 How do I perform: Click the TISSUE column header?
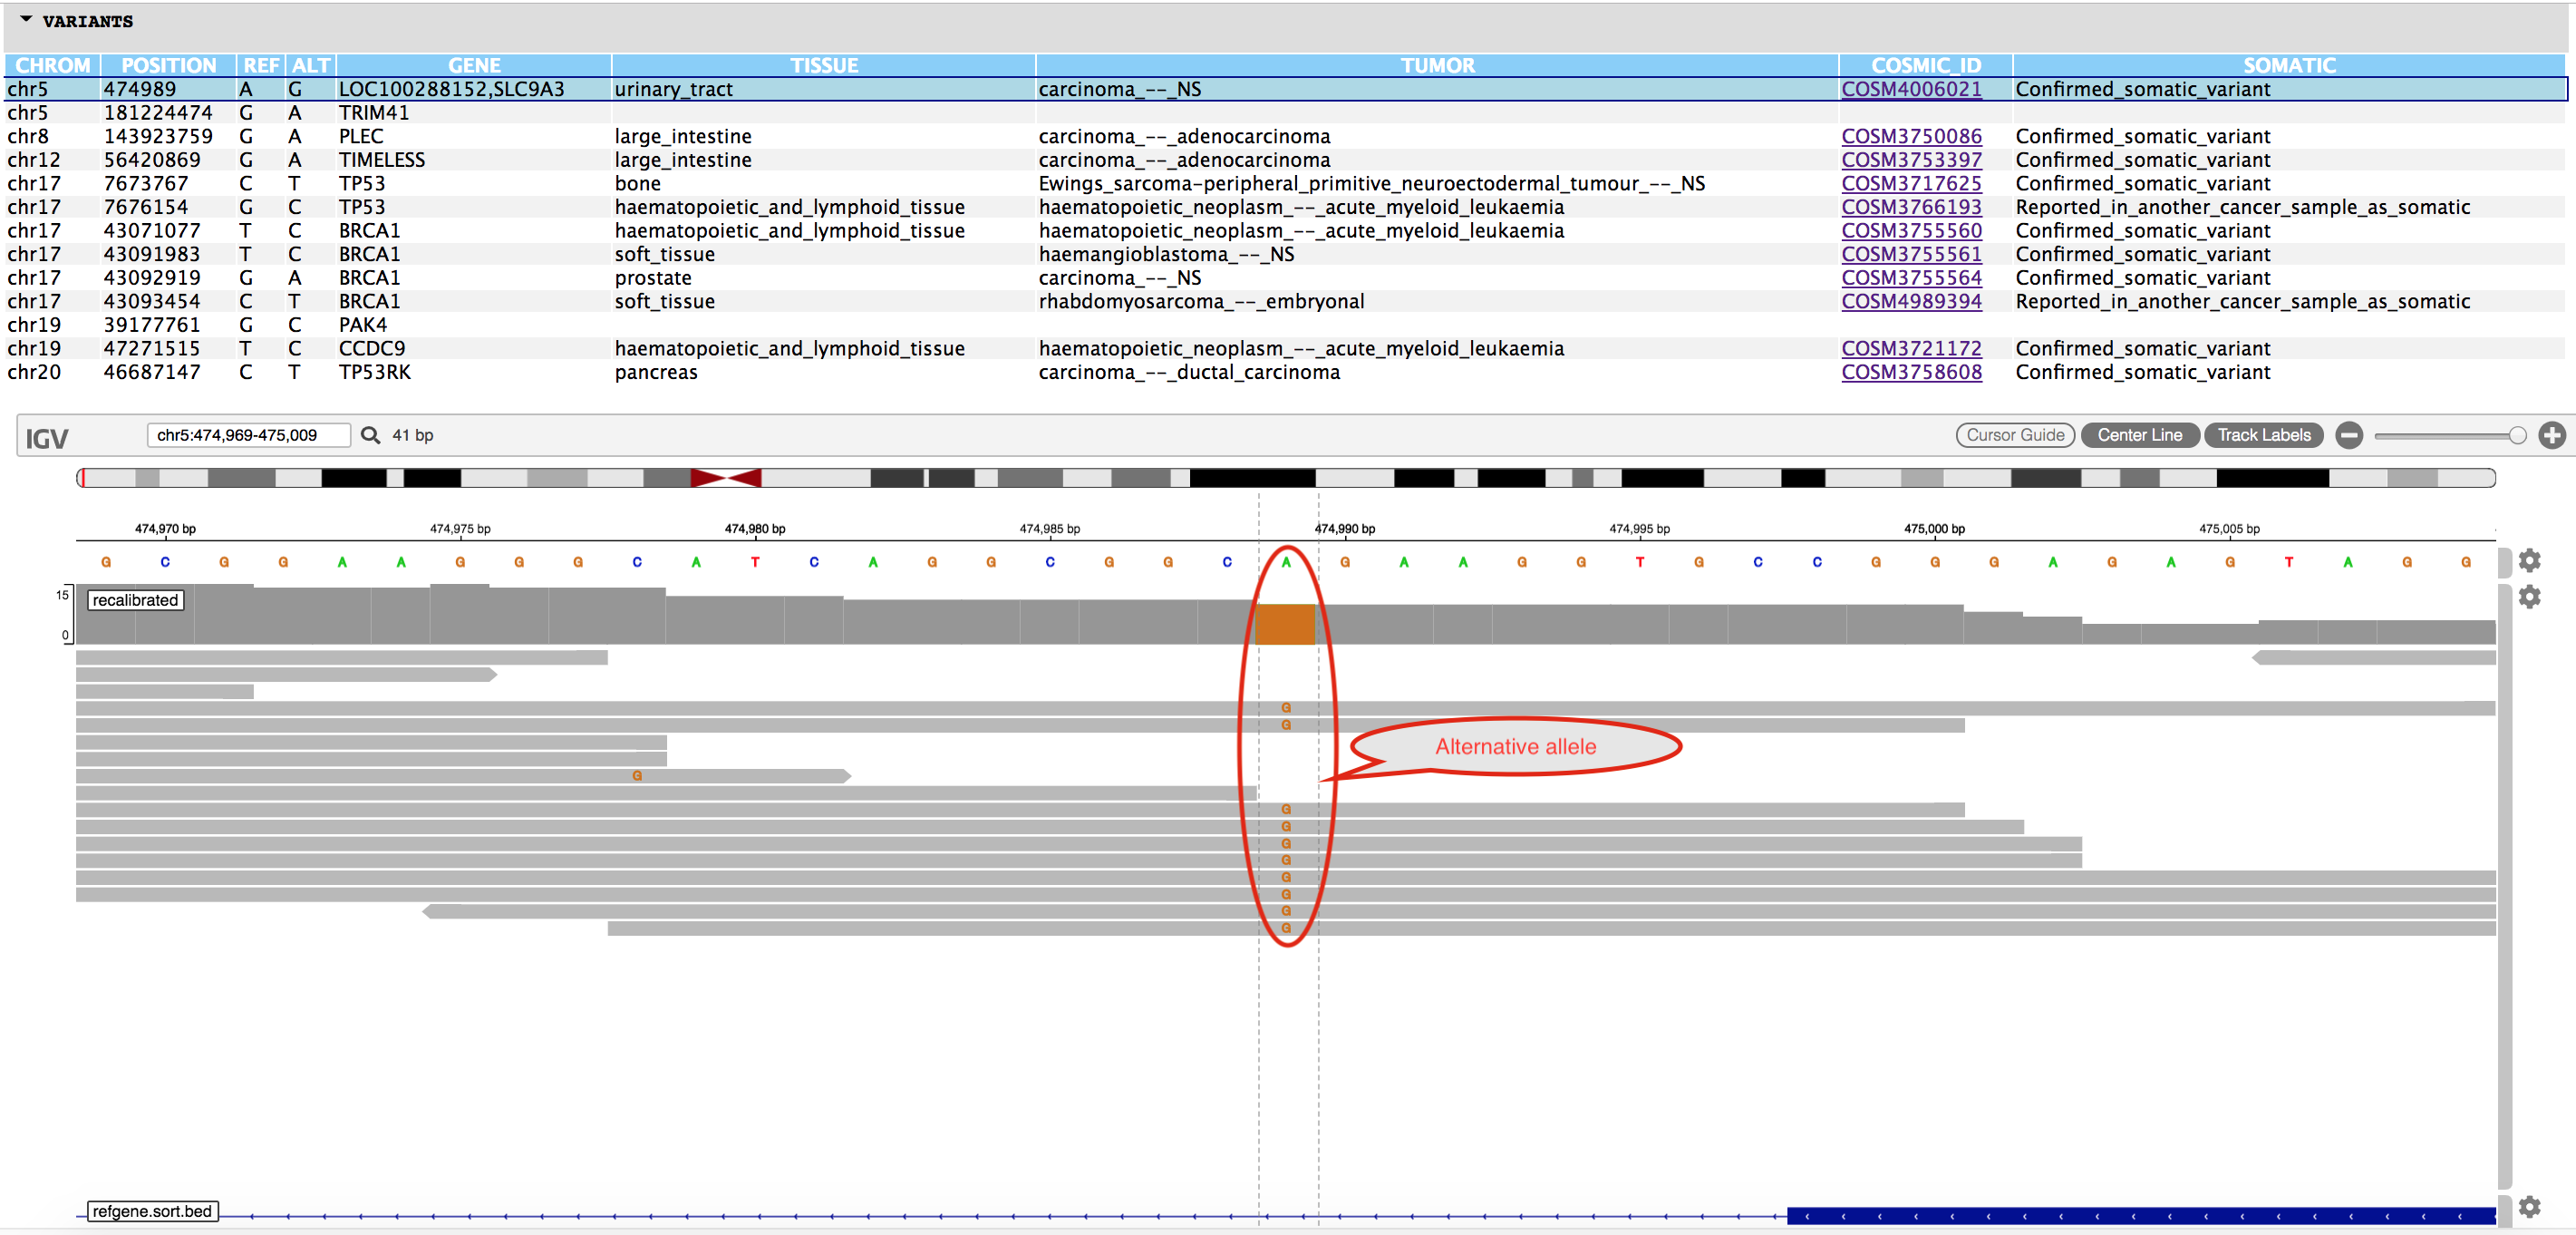824,65
